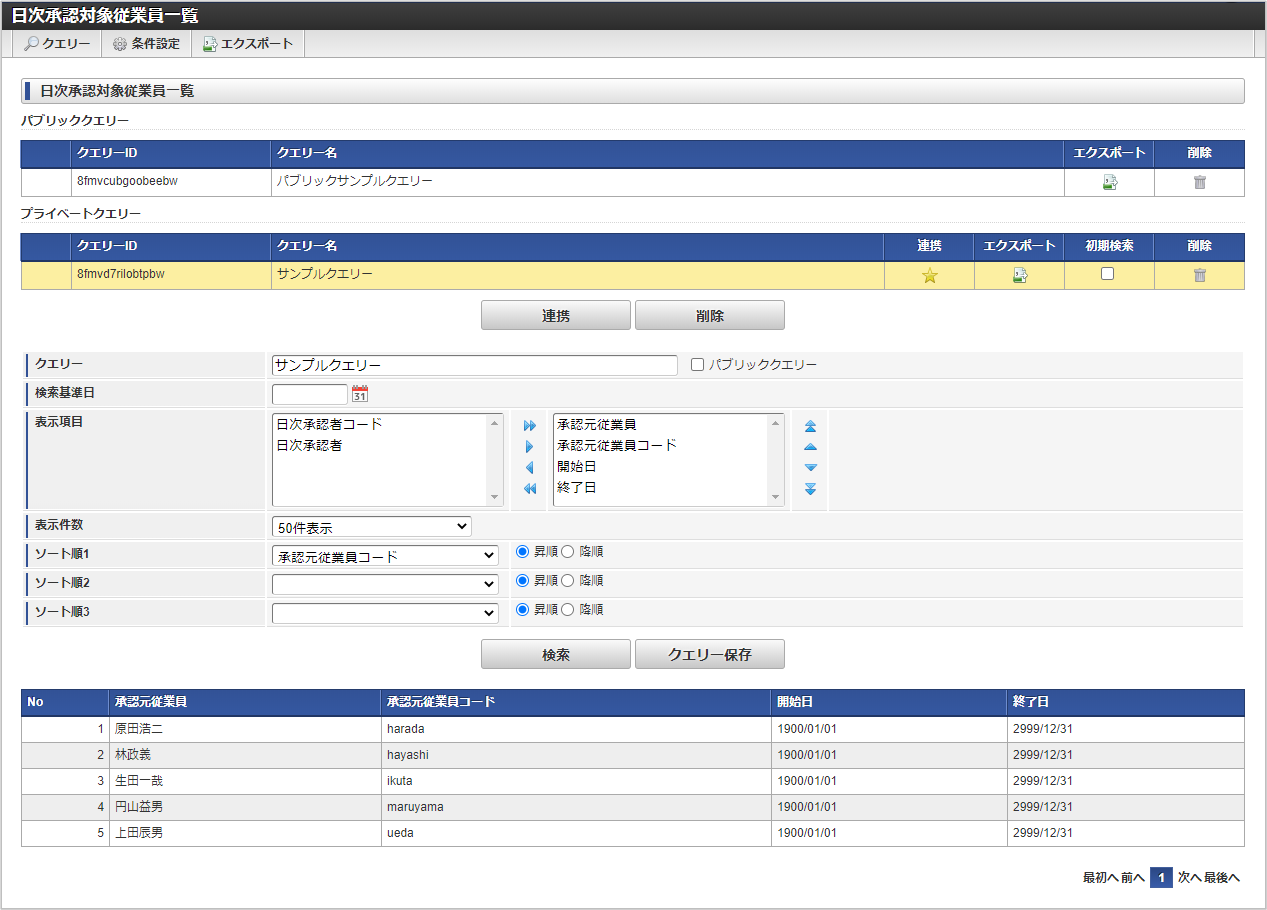Click the 開始日 column header
The image size is (1267, 910).
(x=889, y=702)
